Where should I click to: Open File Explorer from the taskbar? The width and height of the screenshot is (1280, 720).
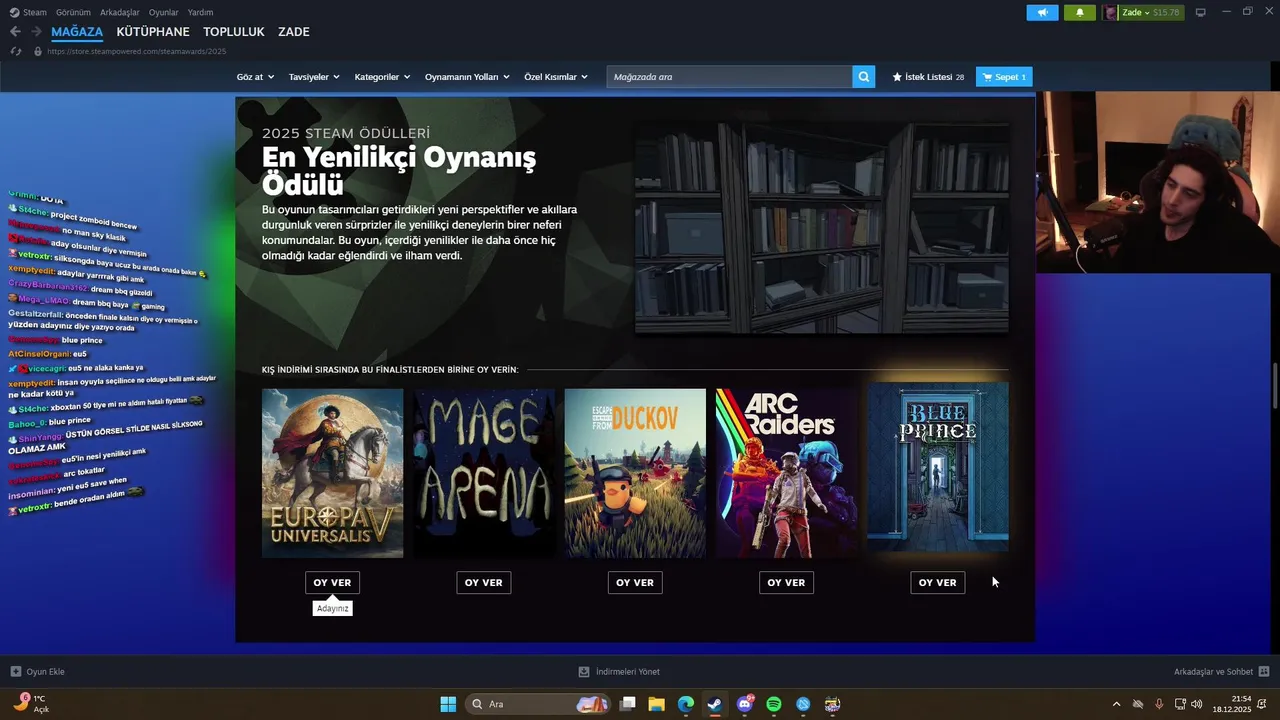point(656,704)
